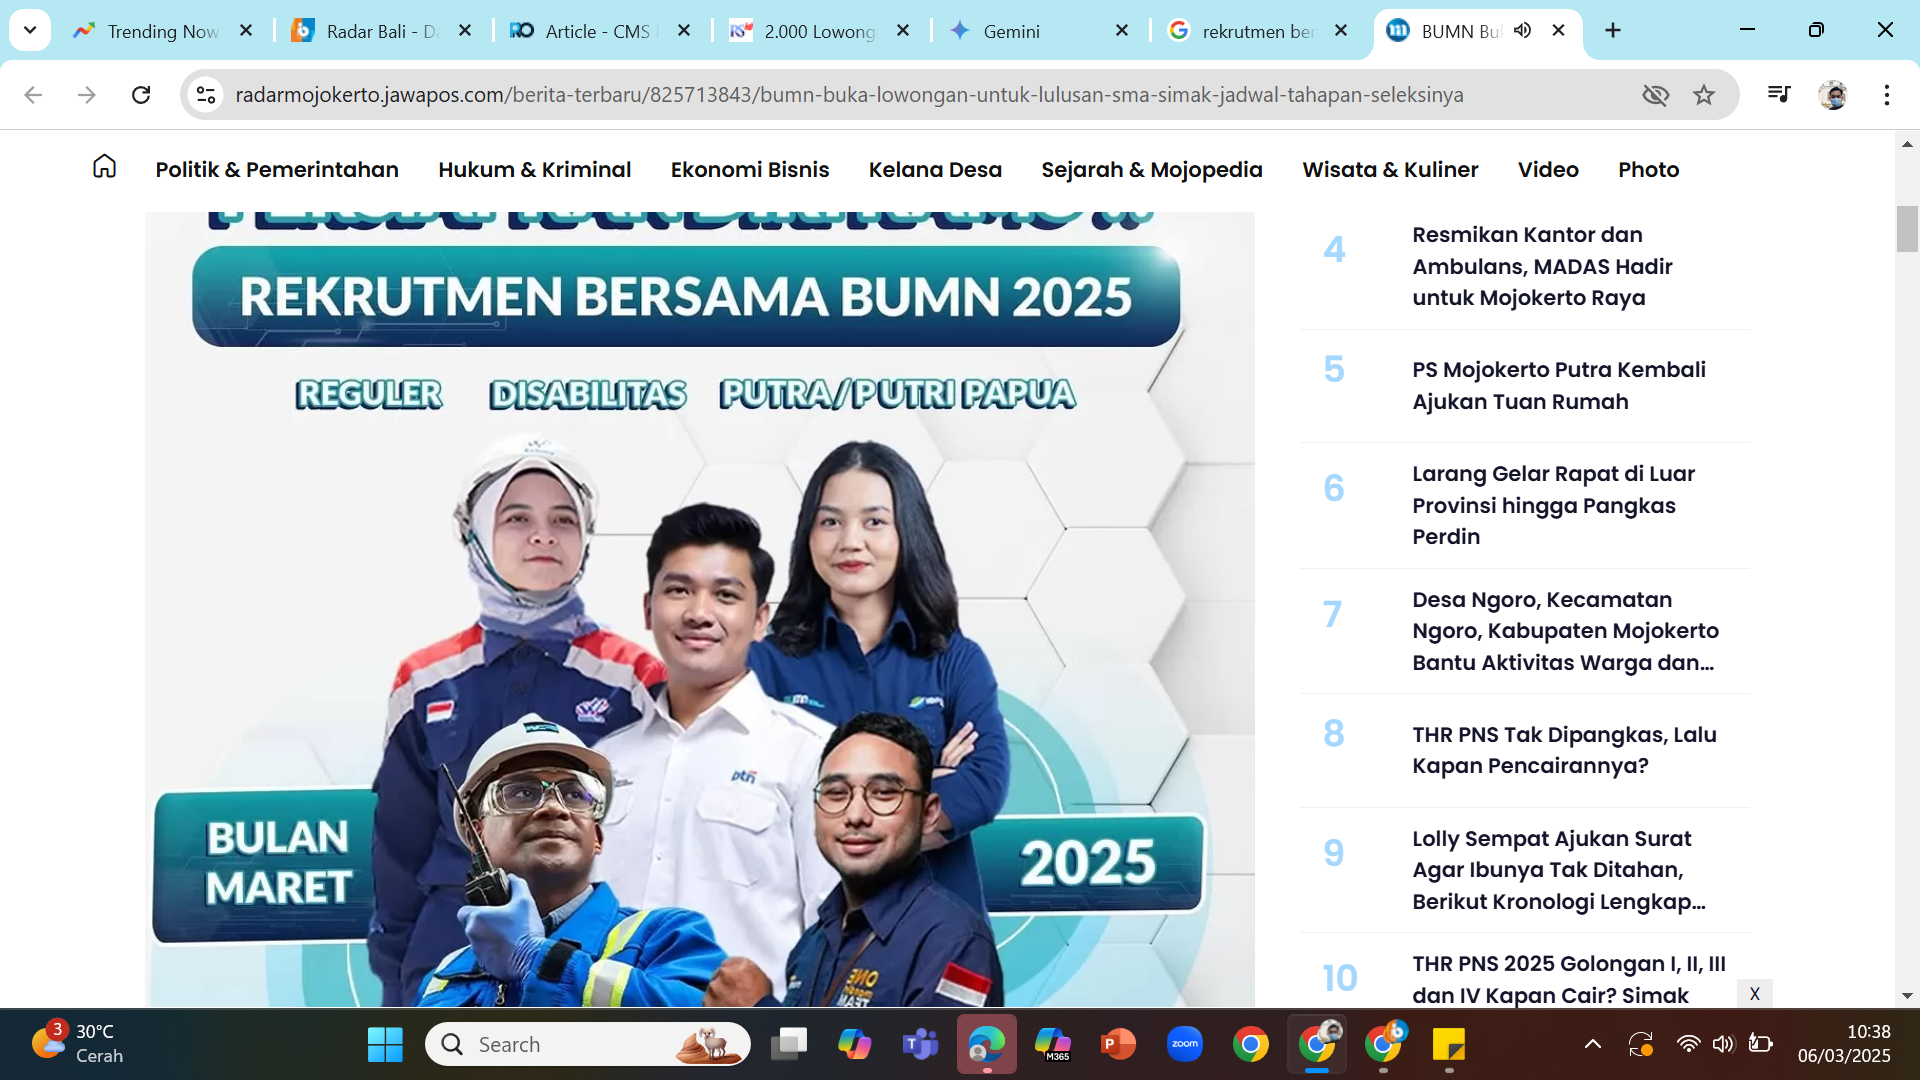Open the Sejarah & Mojopedia menu
The width and height of the screenshot is (1920, 1080).
click(x=1152, y=170)
